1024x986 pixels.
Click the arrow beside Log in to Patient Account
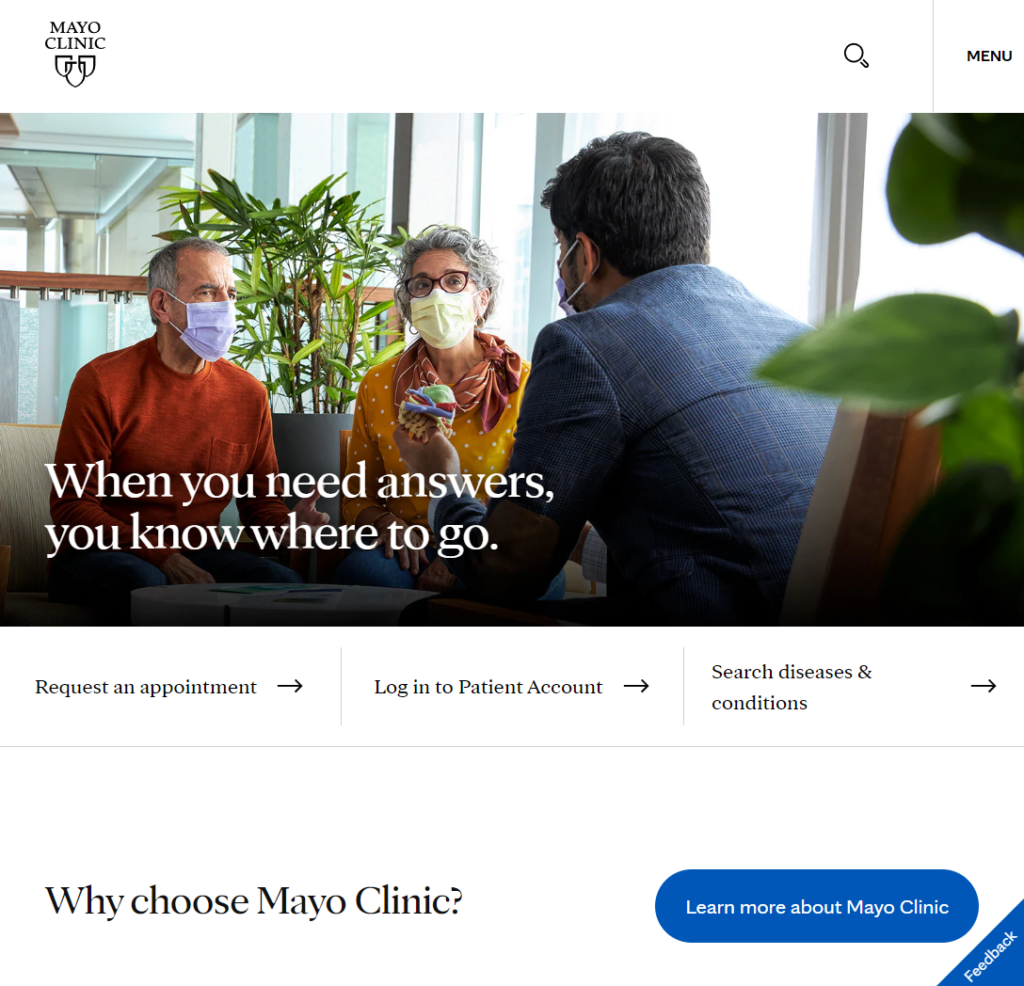pyautogui.click(x=636, y=686)
